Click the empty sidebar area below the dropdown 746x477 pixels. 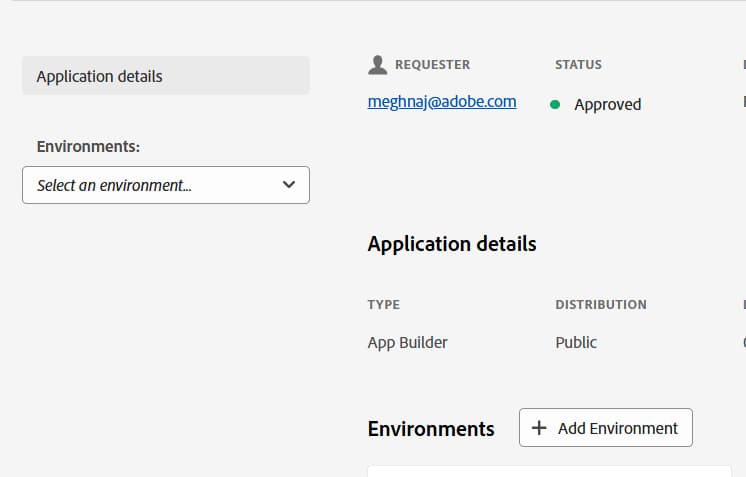(166, 330)
